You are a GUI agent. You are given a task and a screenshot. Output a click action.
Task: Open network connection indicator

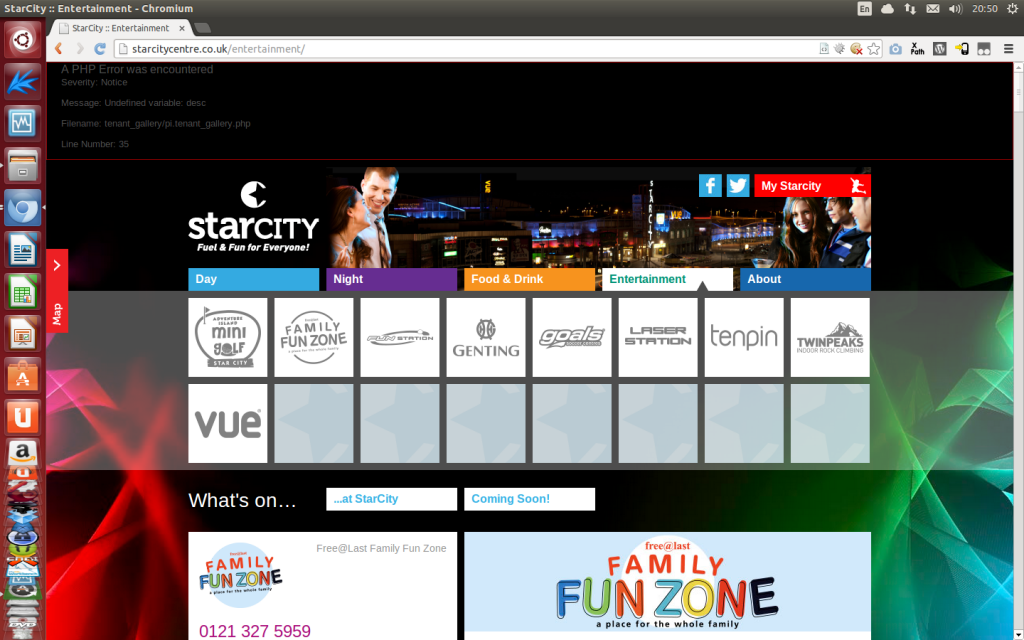[910, 8]
